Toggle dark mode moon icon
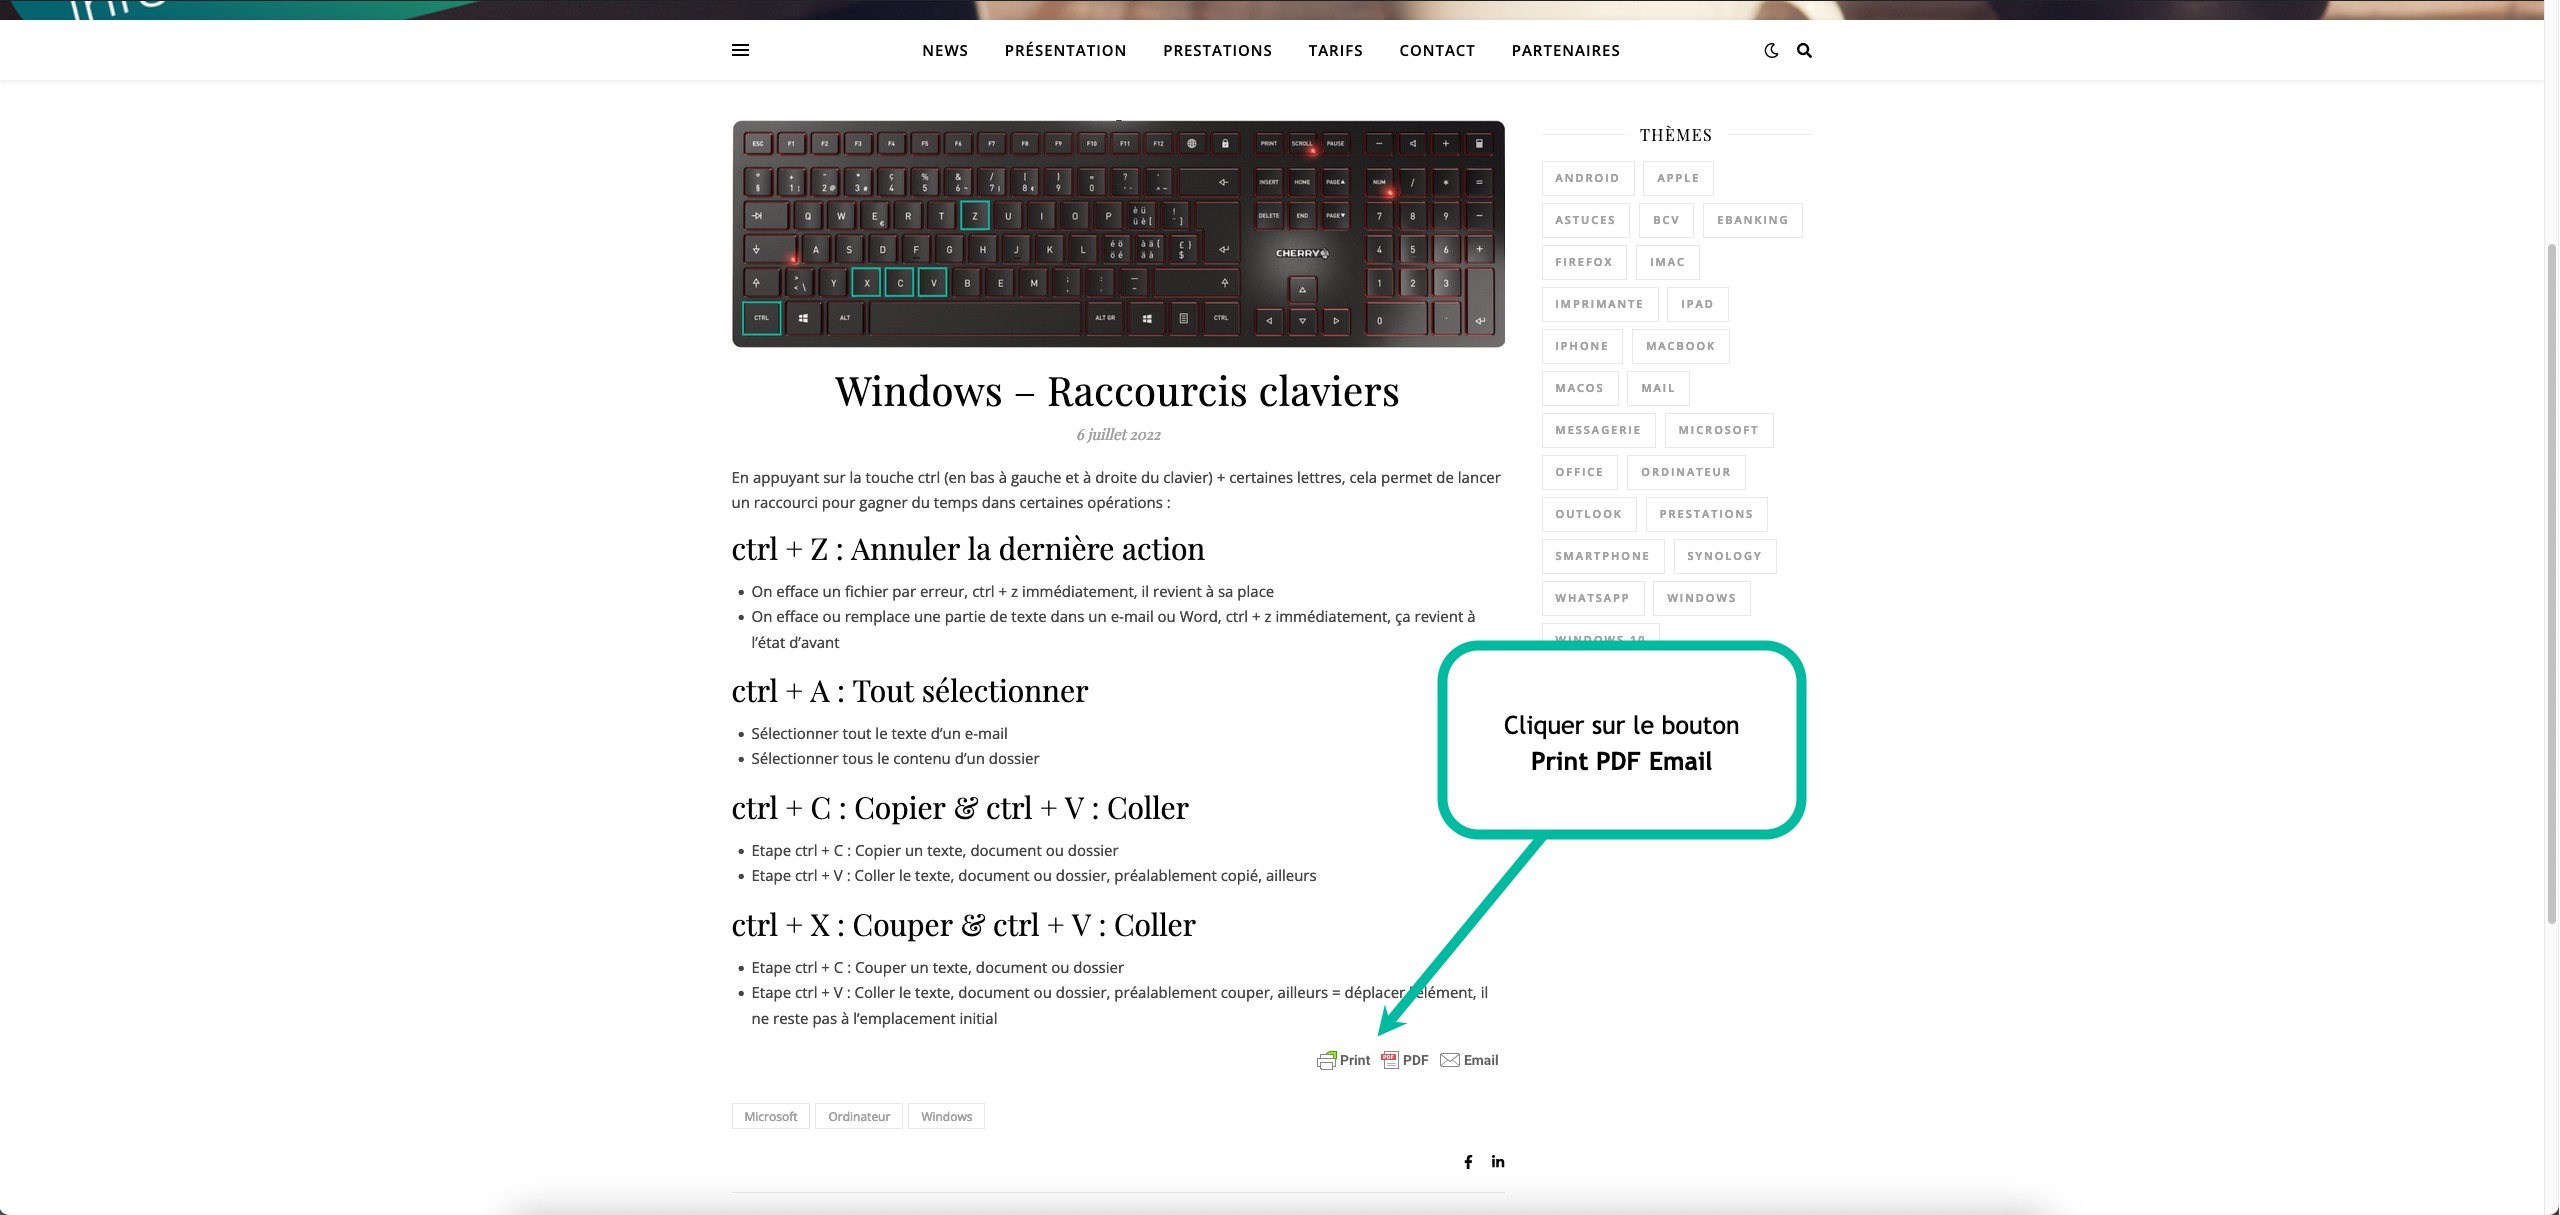 pyautogui.click(x=1771, y=50)
